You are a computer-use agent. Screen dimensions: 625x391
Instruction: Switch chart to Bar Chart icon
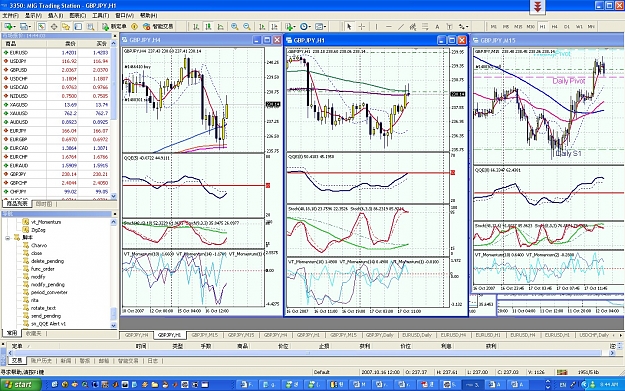[x=196, y=26]
